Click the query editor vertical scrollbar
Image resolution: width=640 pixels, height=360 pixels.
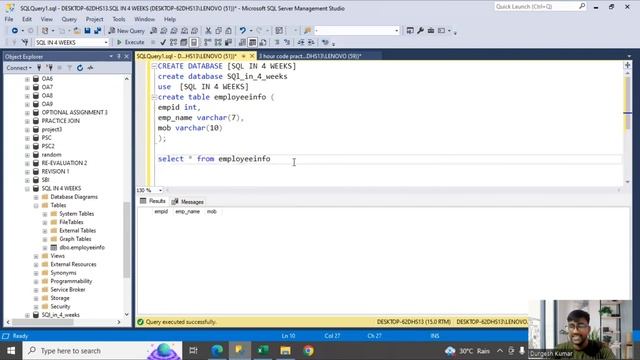627,102
